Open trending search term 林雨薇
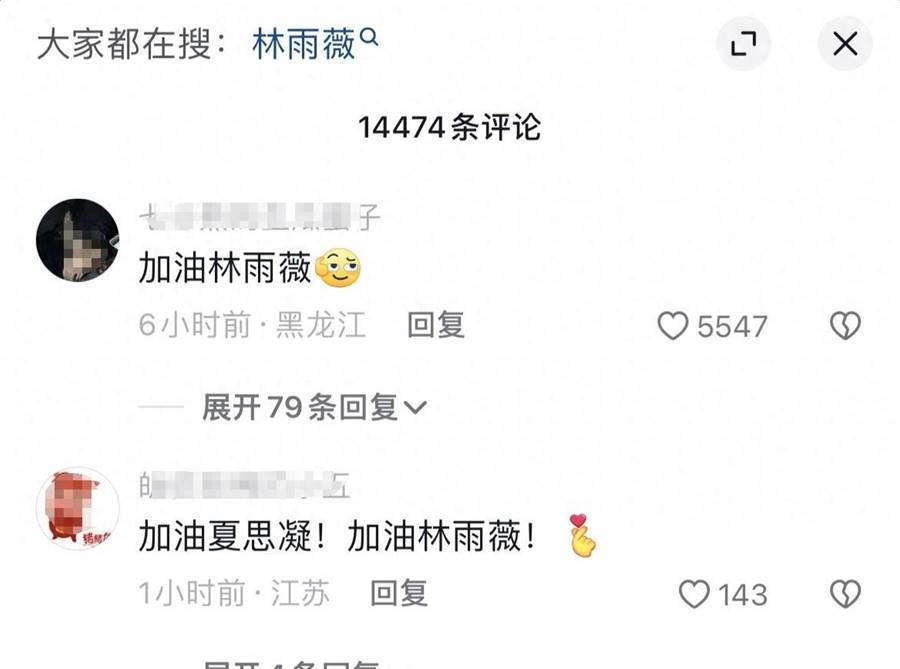This screenshot has width=900, height=669. 304,45
